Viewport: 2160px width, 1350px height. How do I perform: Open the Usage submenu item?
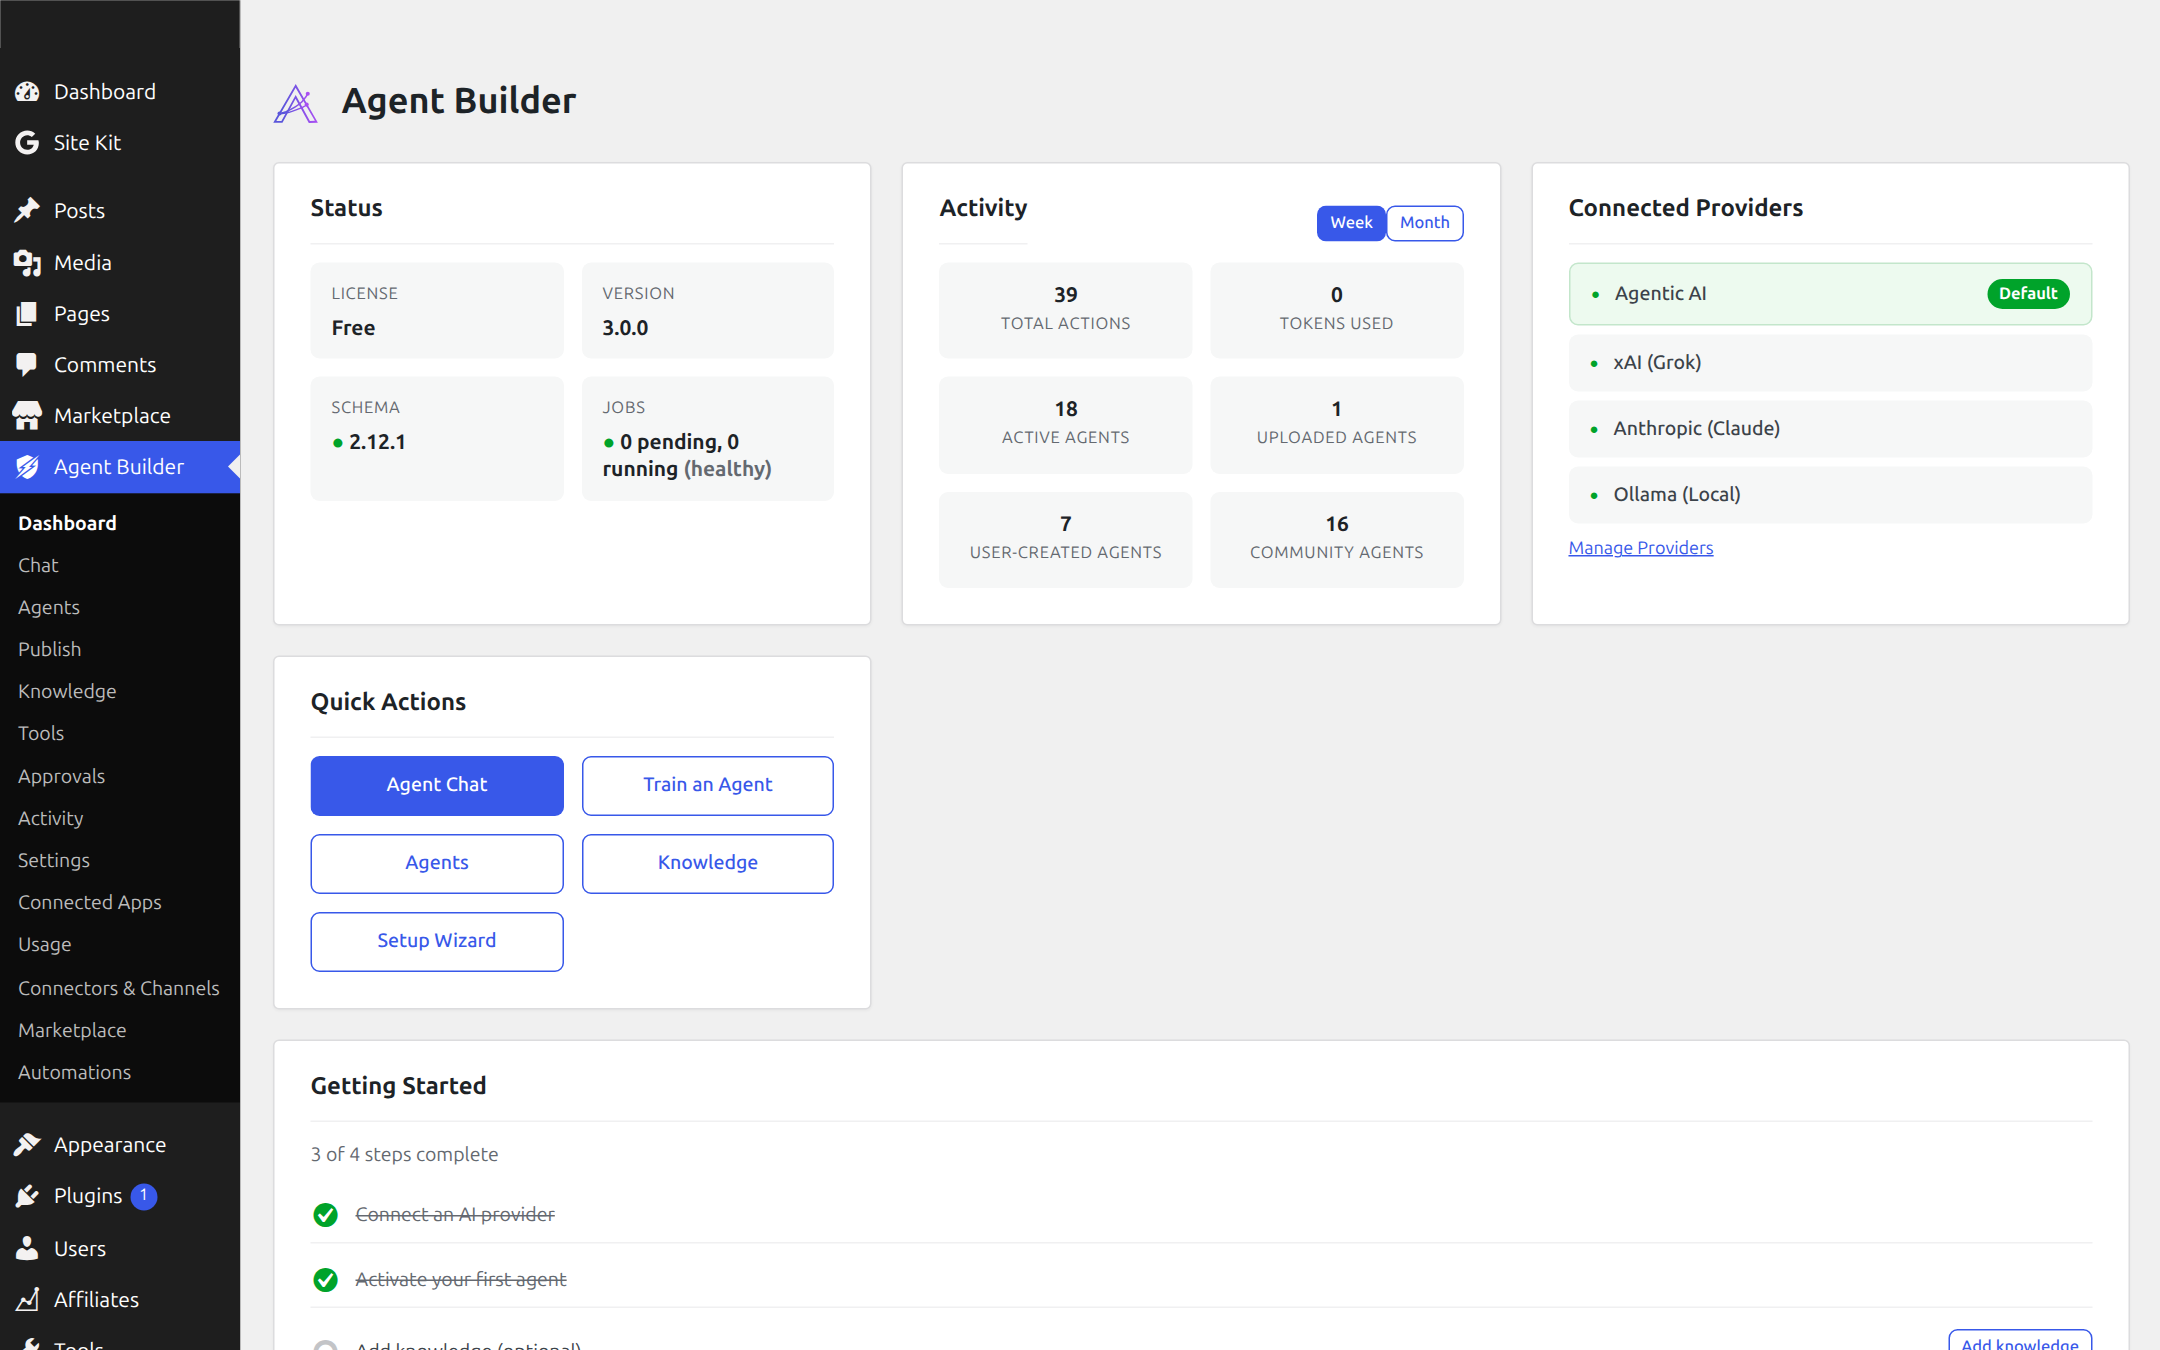(44, 945)
